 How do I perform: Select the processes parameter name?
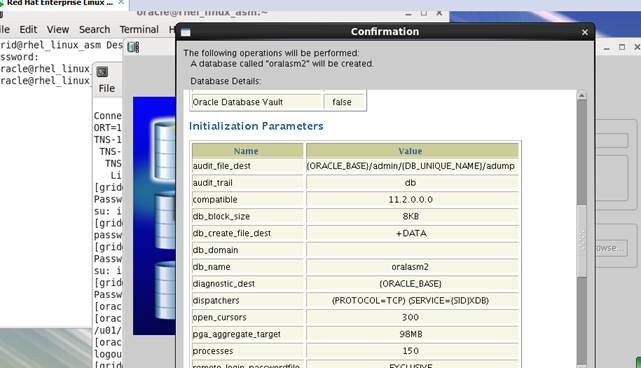pyautogui.click(x=213, y=350)
